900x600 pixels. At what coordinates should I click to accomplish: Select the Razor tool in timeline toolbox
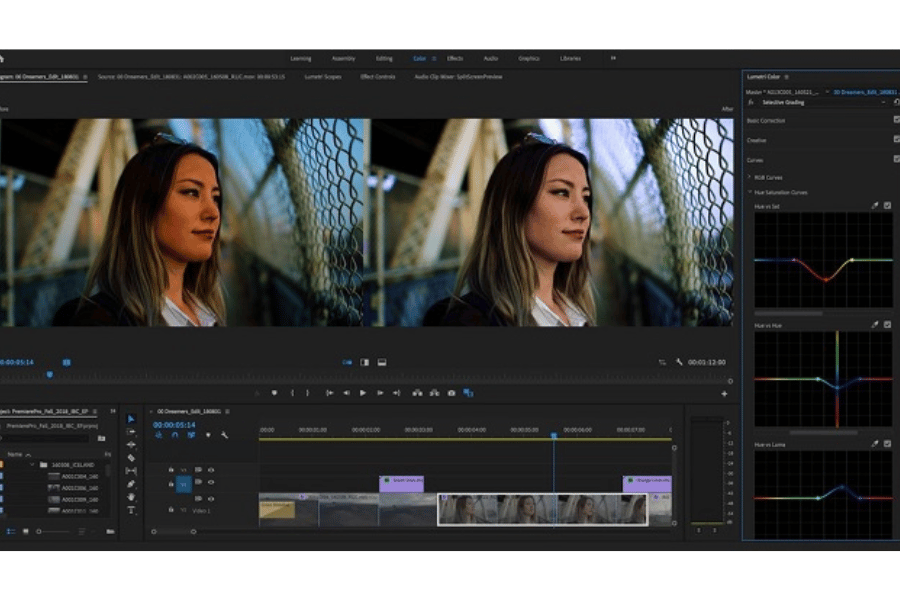131,458
